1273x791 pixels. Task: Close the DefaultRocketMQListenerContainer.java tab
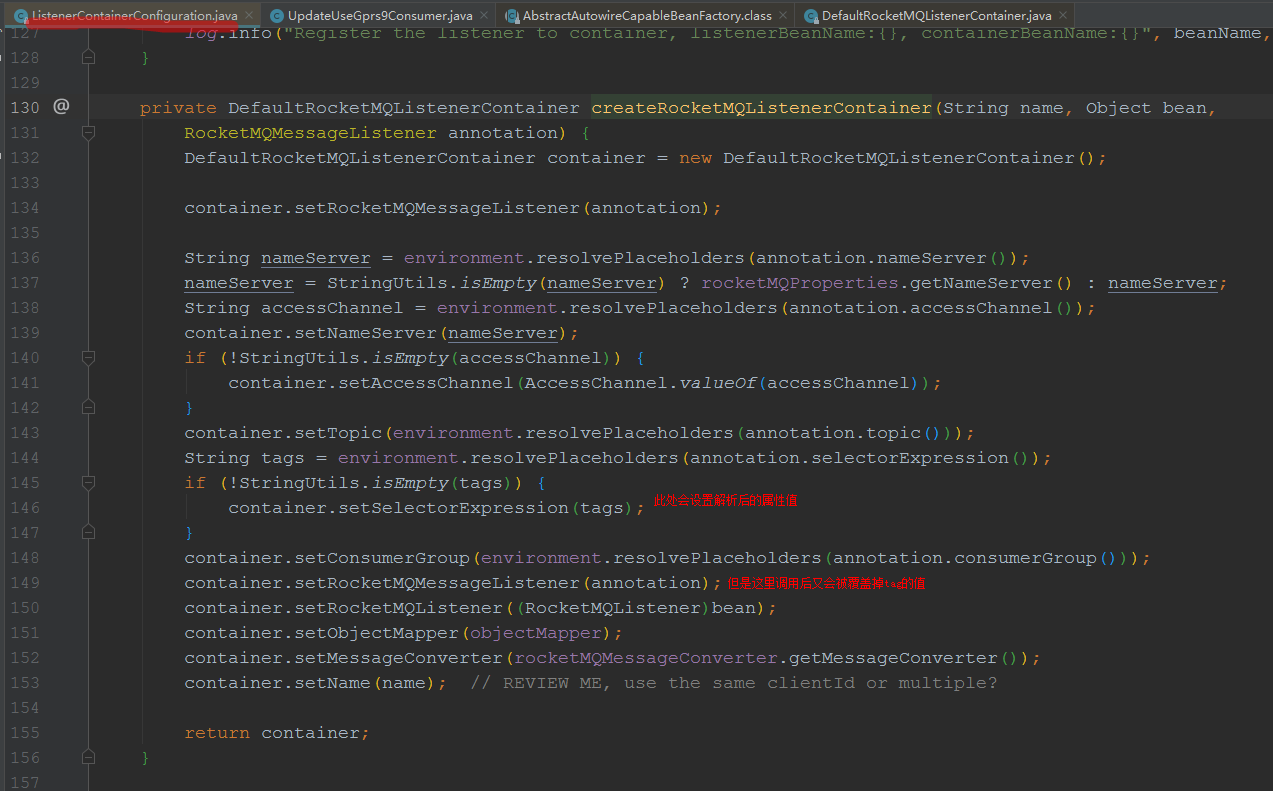click(x=1063, y=17)
